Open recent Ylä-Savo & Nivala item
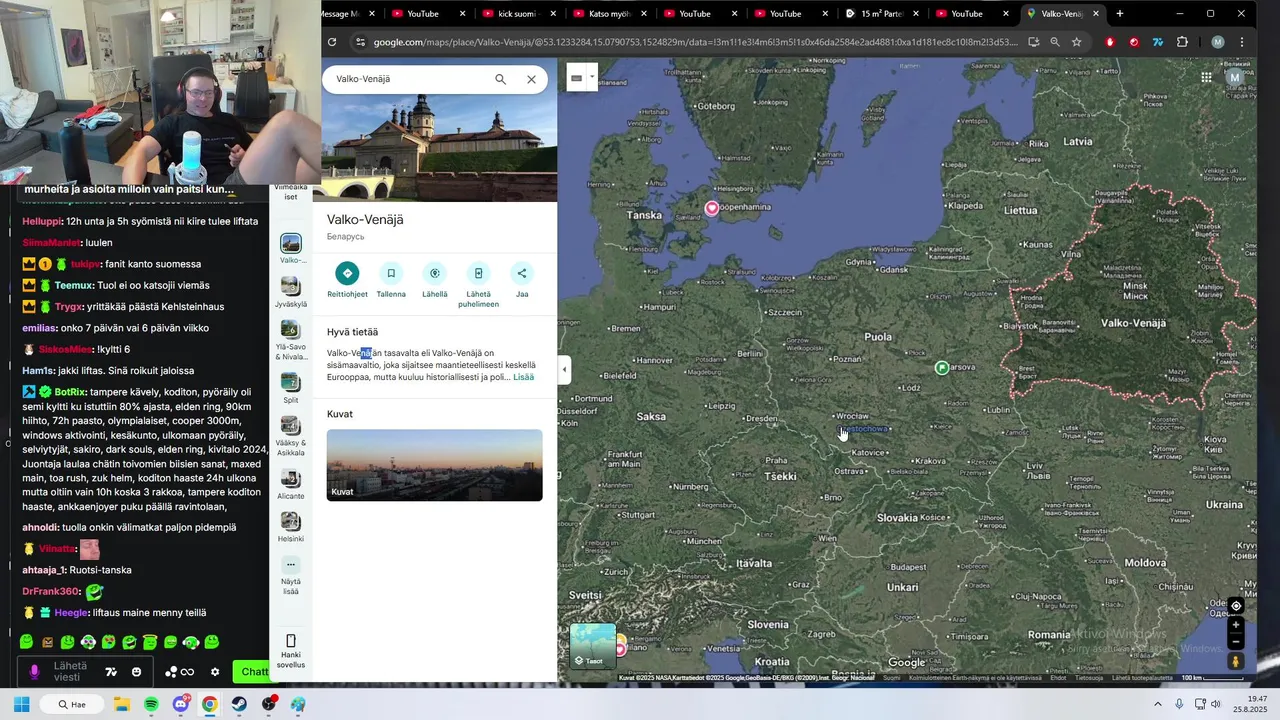 291,340
